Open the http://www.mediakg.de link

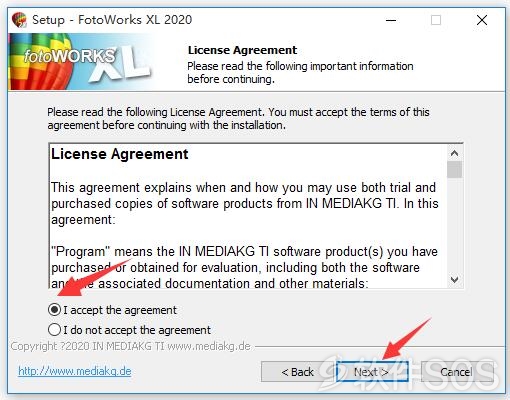point(75,371)
